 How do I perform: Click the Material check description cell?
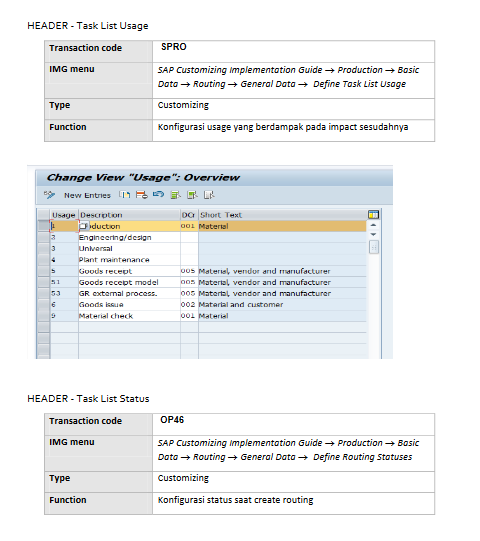click(129, 316)
